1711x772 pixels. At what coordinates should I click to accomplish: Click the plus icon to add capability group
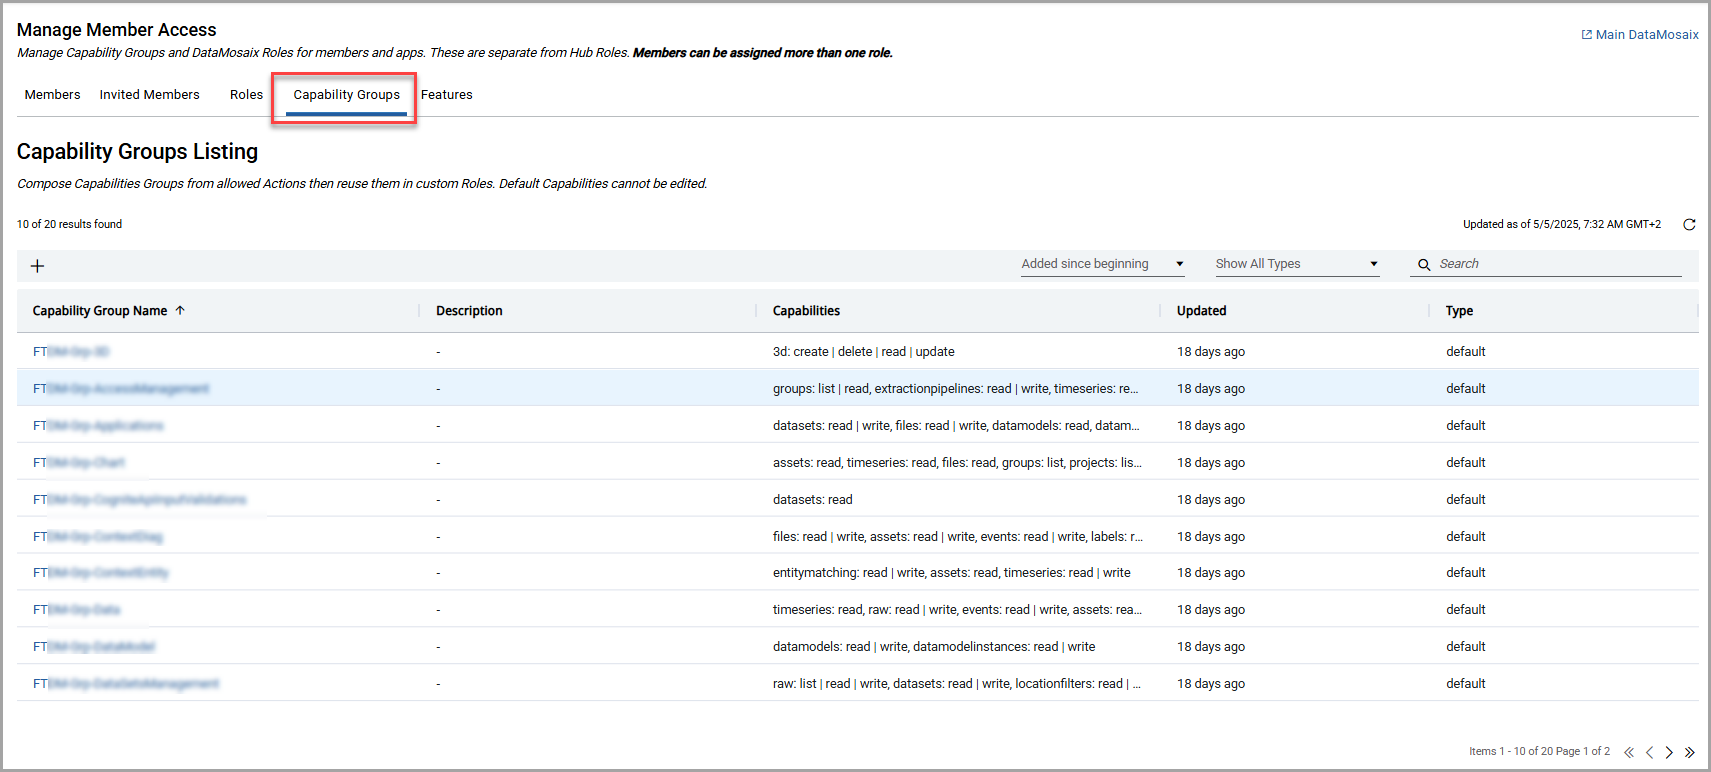37,266
